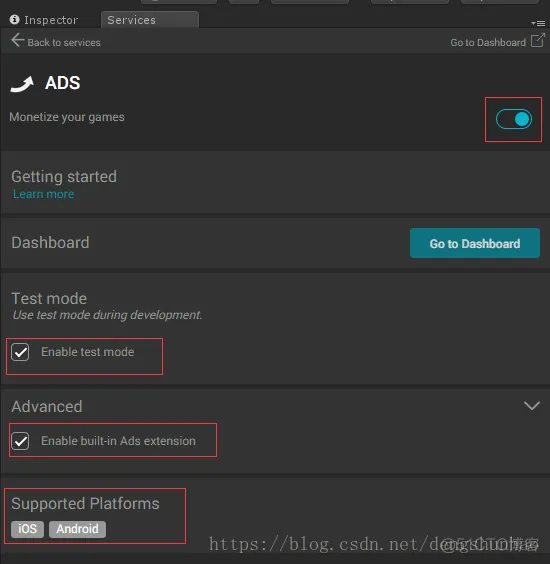Screen dimensions: 550x564
Task: Click the teal Go to Dashboard button
Action: click(475, 243)
